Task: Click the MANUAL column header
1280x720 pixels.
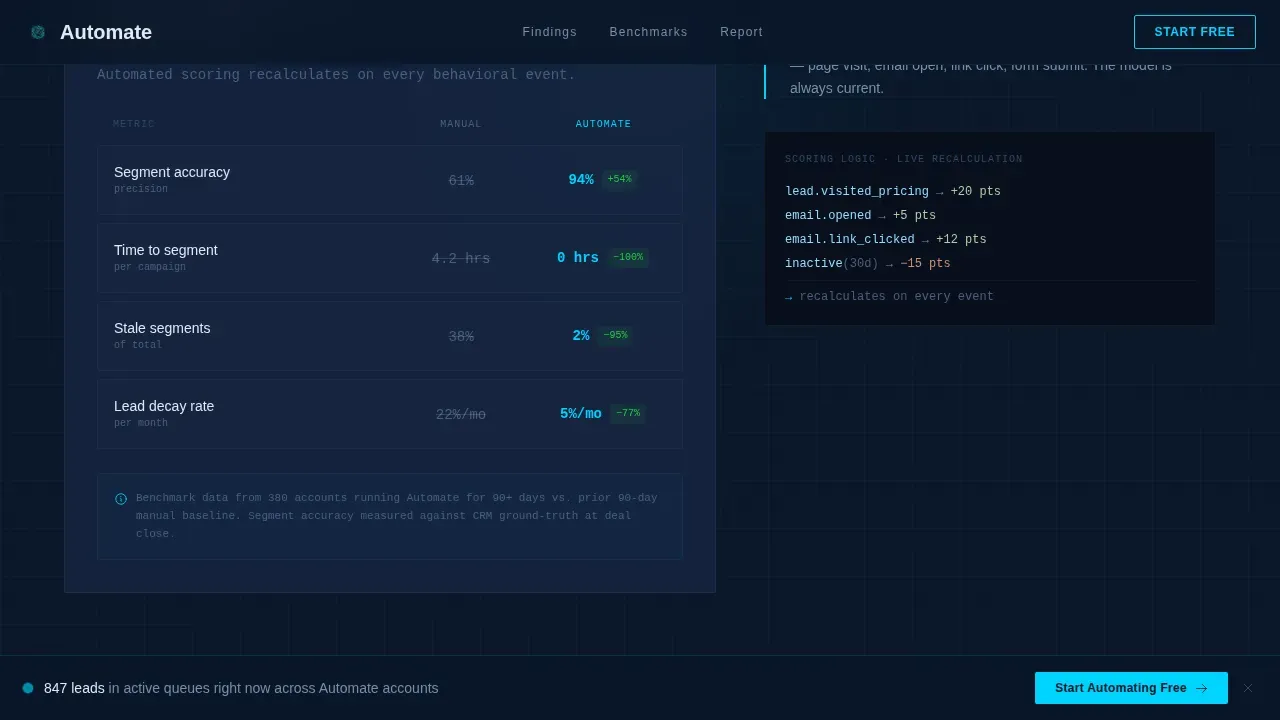Action: (461, 124)
